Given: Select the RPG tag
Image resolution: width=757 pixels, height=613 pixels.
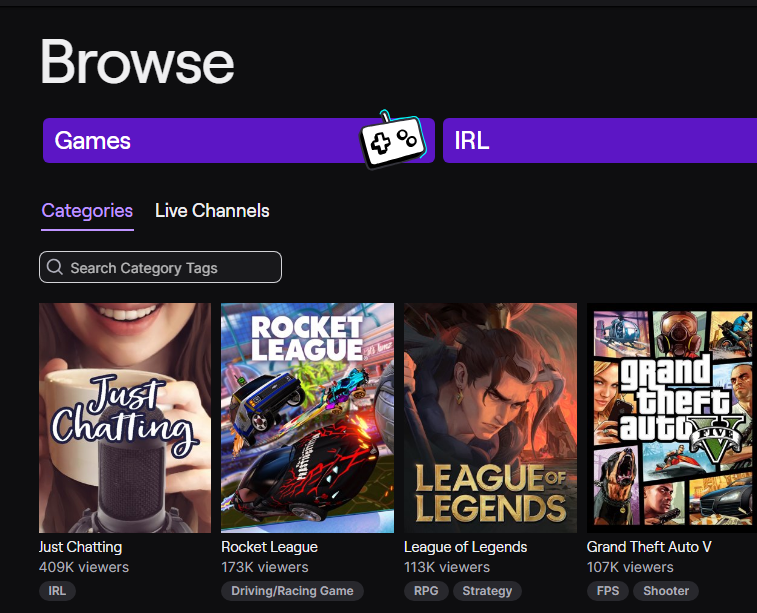Looking at the screenshot, I should [426, 591].
